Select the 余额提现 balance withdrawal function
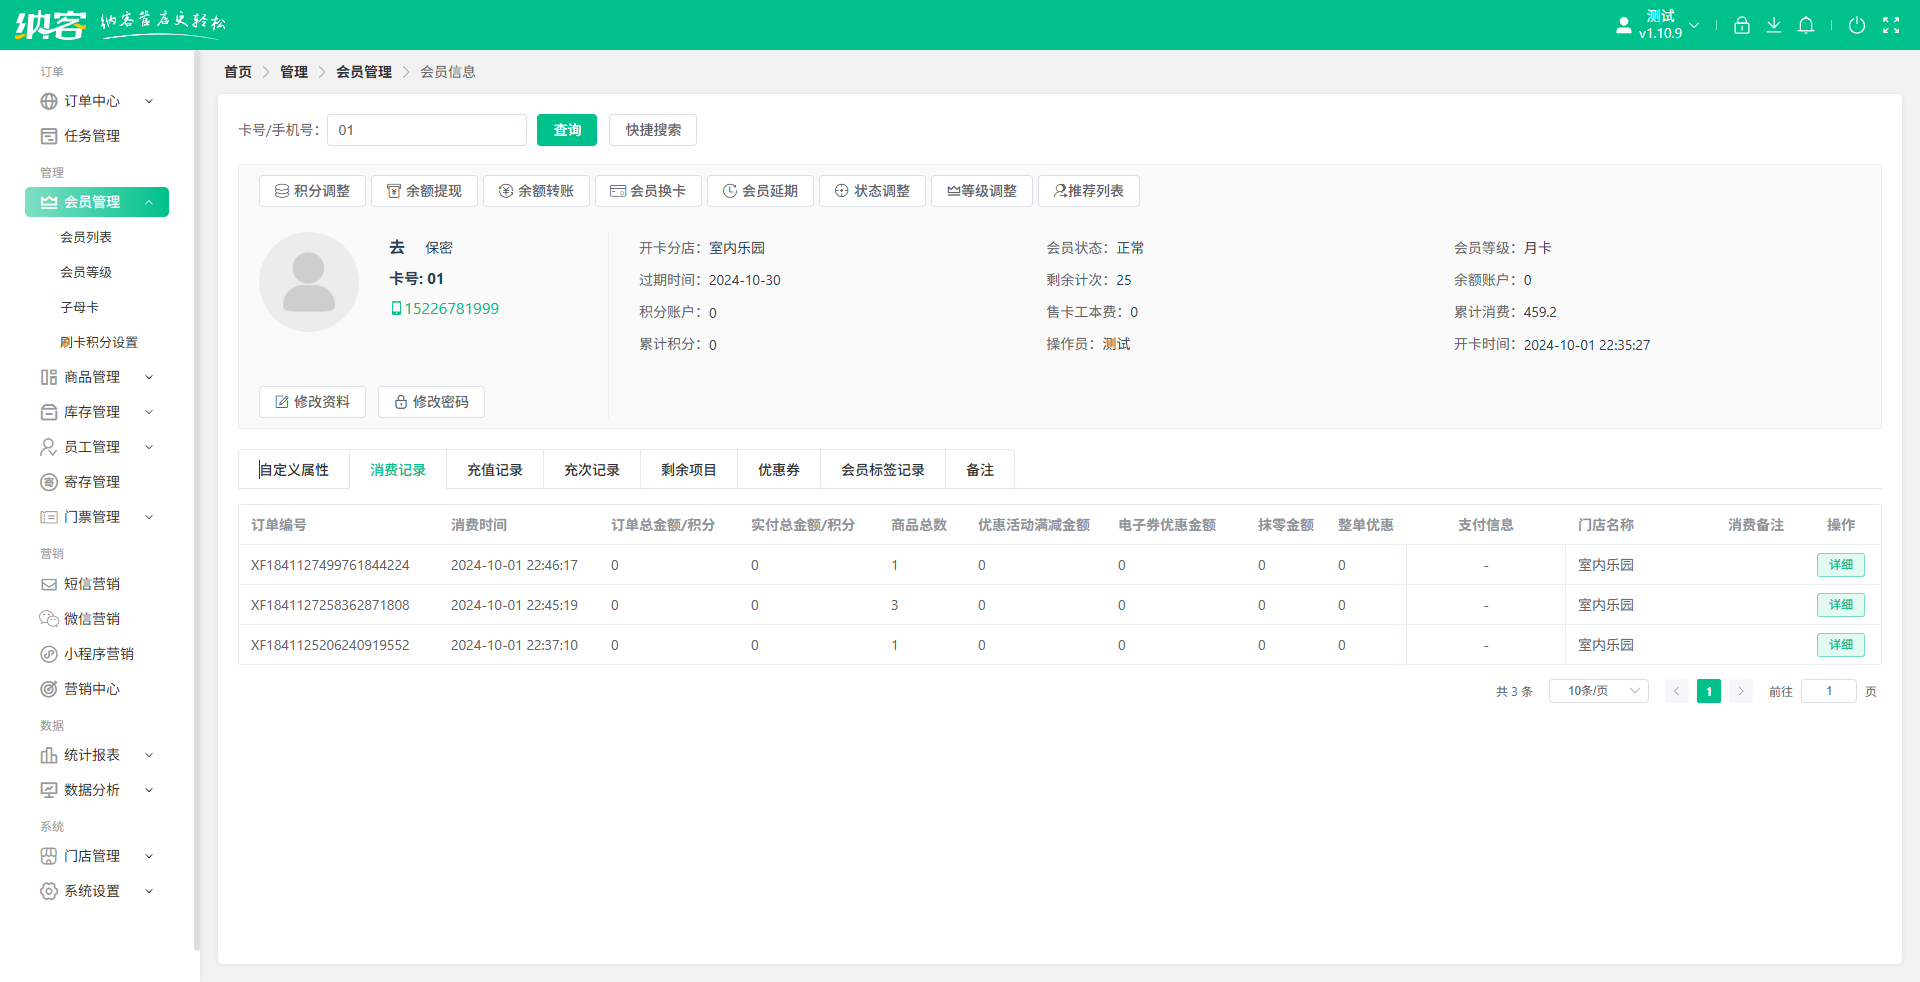1920x982 pixels. [x=424, y=191]
